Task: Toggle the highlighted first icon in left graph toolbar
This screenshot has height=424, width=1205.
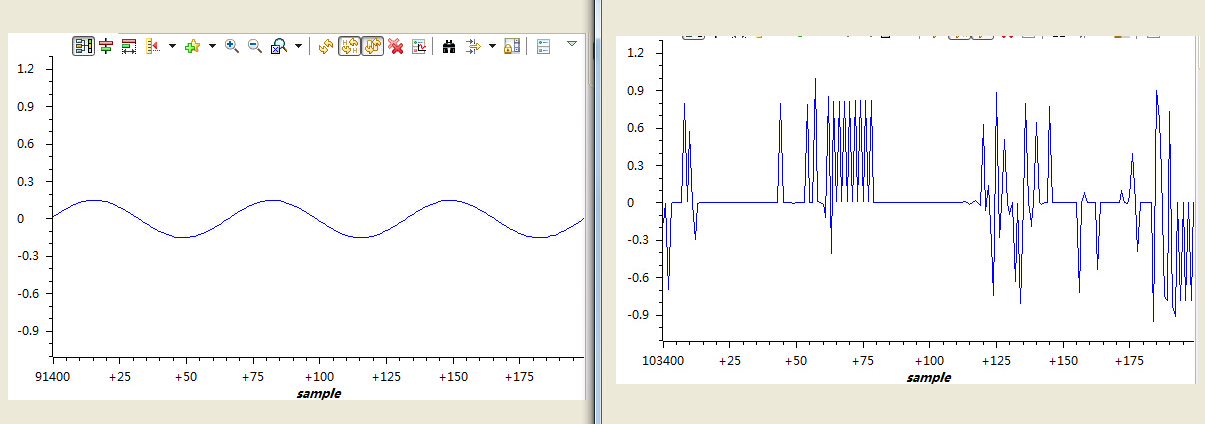Action: (84, 46)
